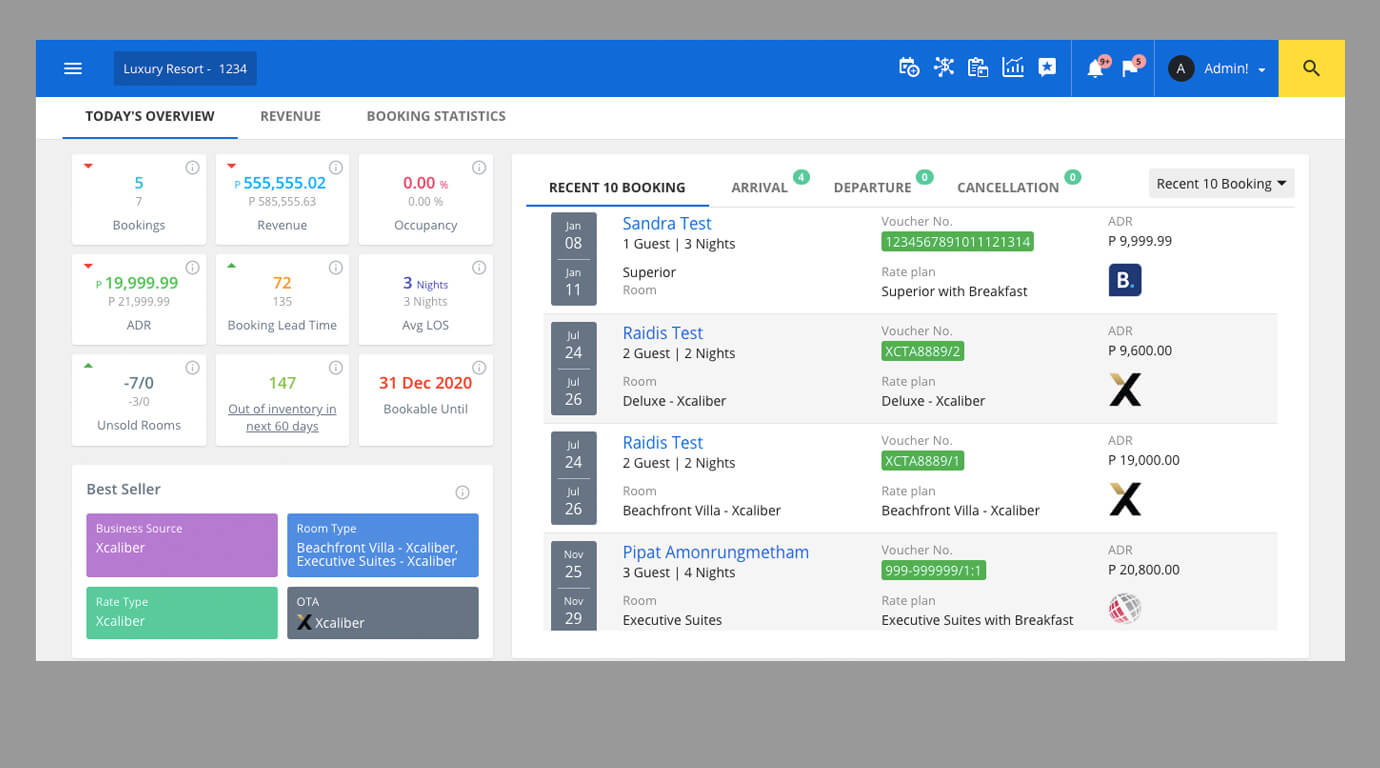Select the Arrival bookings tab

(x=759, y=187)
